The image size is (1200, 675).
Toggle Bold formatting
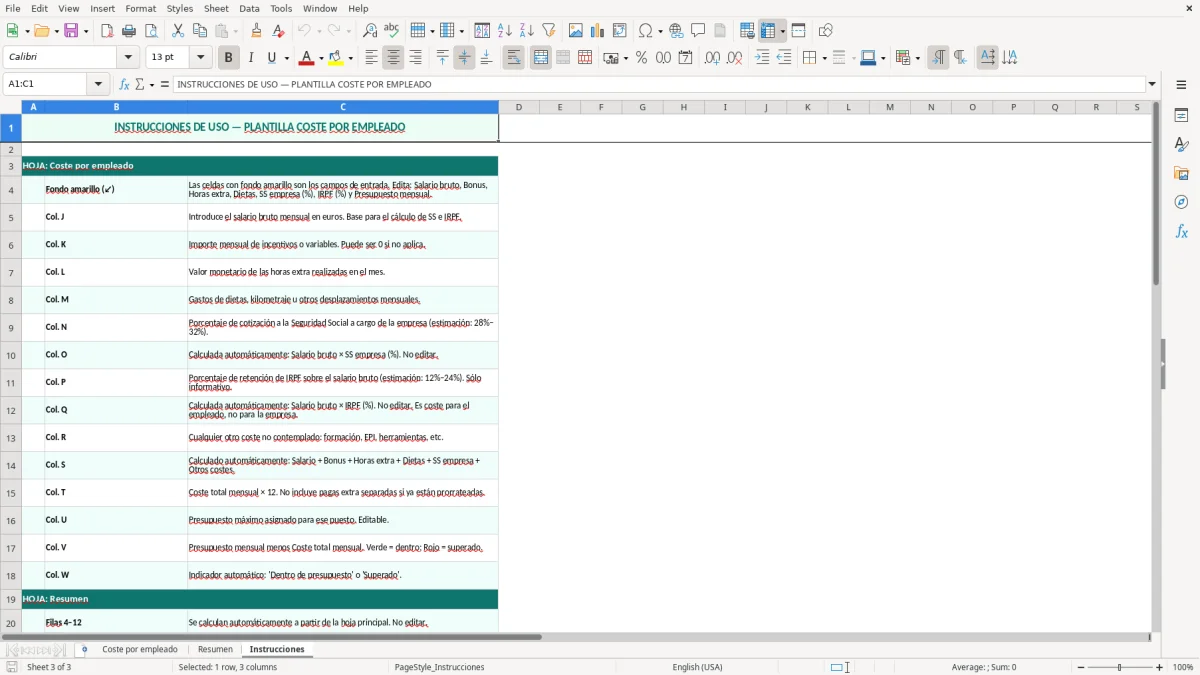click(x=228, y=58)
